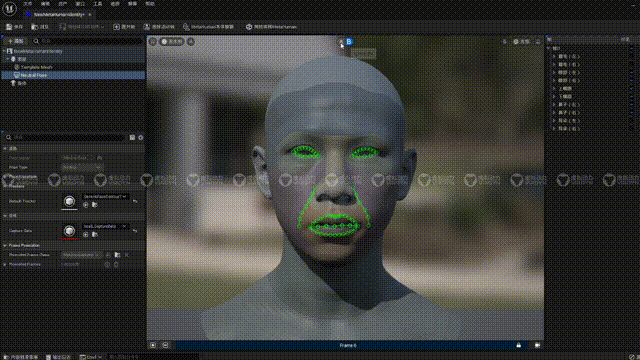
Task: Toggle the outliner root group checkbox at the top right
Action: 631,49
